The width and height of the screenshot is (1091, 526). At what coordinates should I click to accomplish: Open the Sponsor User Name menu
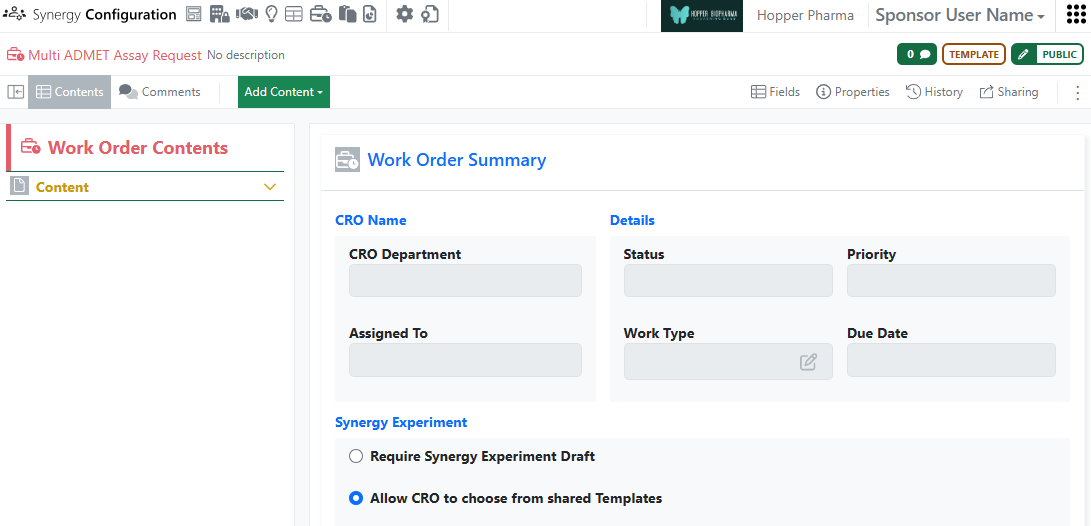960,16
